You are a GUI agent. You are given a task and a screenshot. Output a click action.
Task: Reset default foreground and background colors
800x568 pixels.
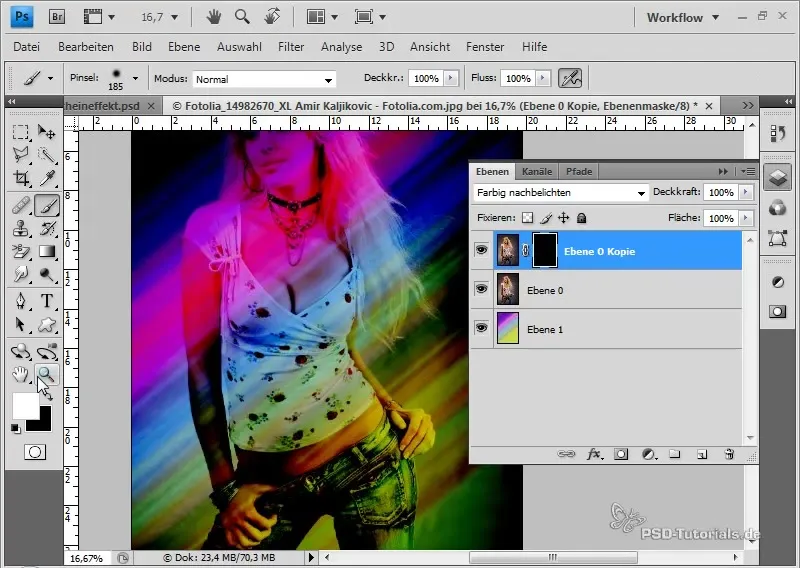(x=16, y=429)
